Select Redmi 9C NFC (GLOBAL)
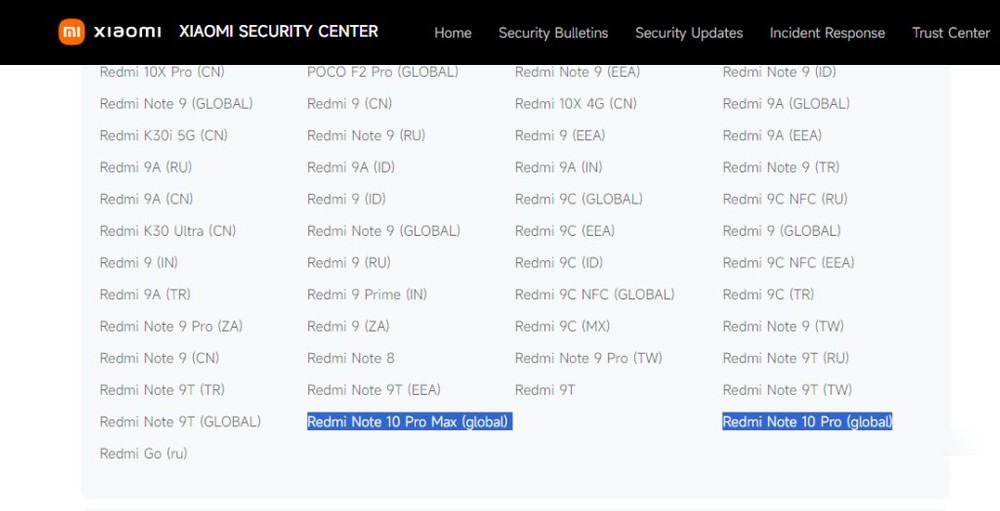This screenshot has width=1000, height=511. (x=594, y=295)
